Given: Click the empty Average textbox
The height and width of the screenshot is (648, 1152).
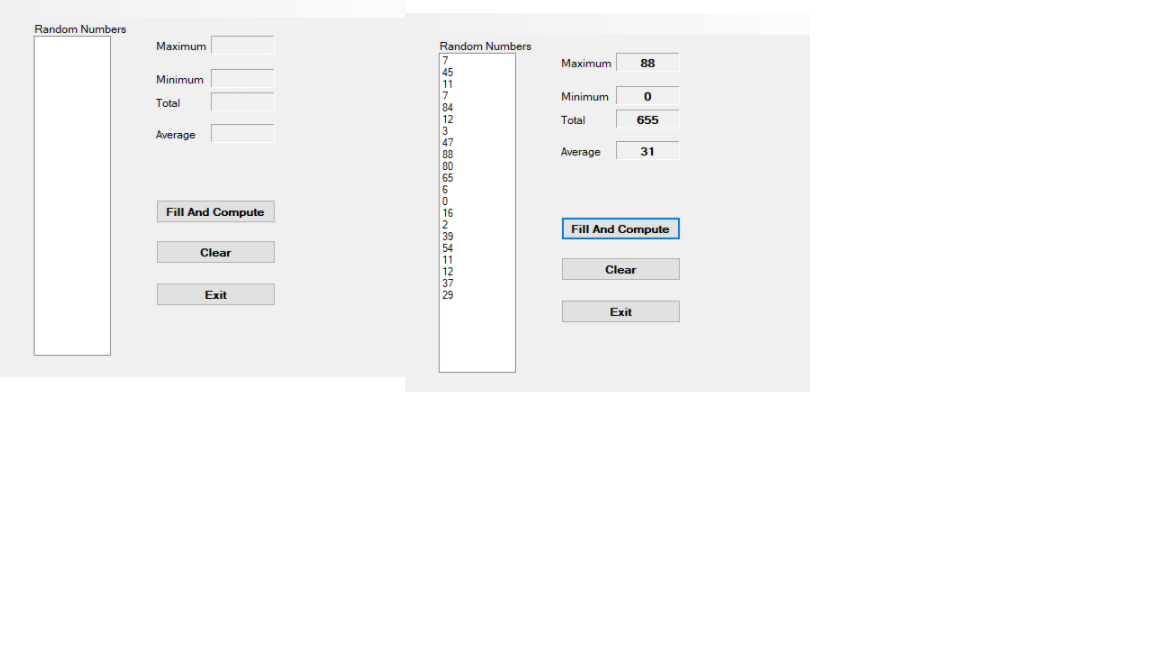Looking at the screenshot, I should [243, 133].
